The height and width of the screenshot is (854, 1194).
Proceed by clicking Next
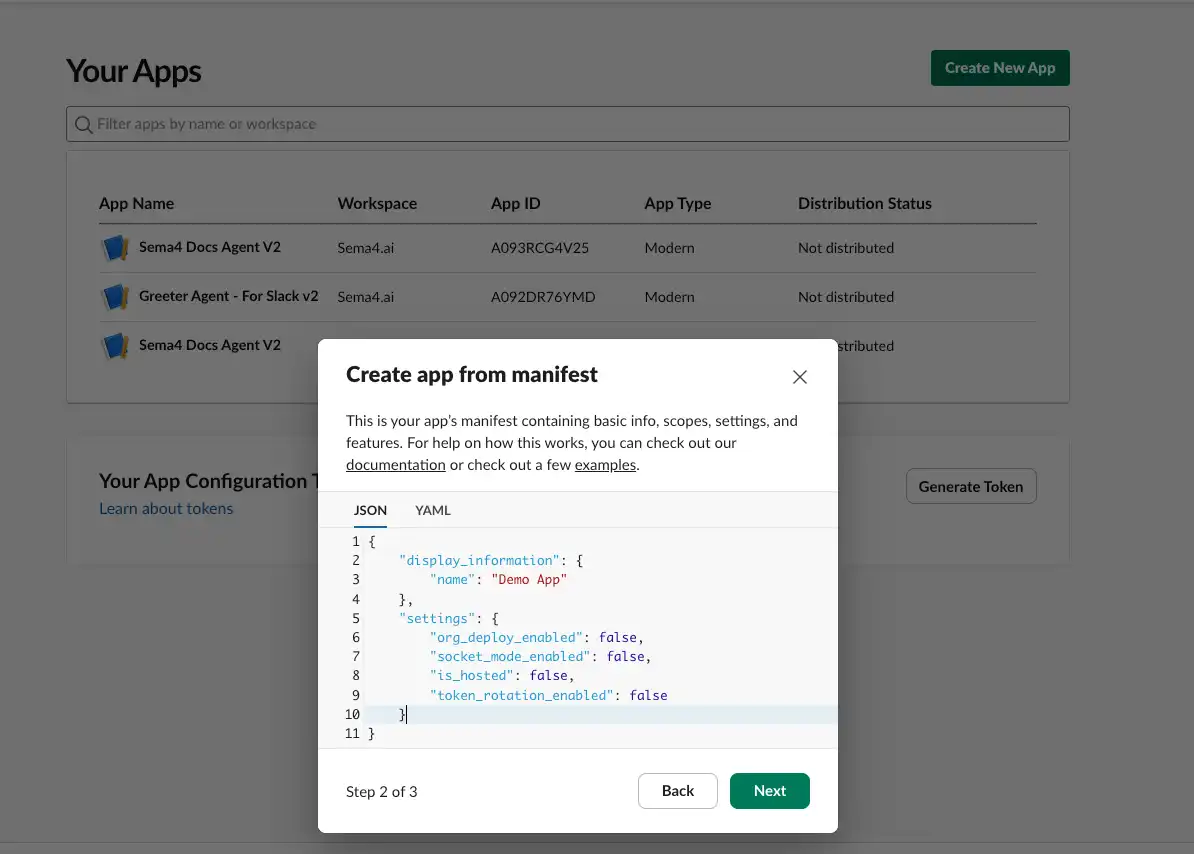769,791
